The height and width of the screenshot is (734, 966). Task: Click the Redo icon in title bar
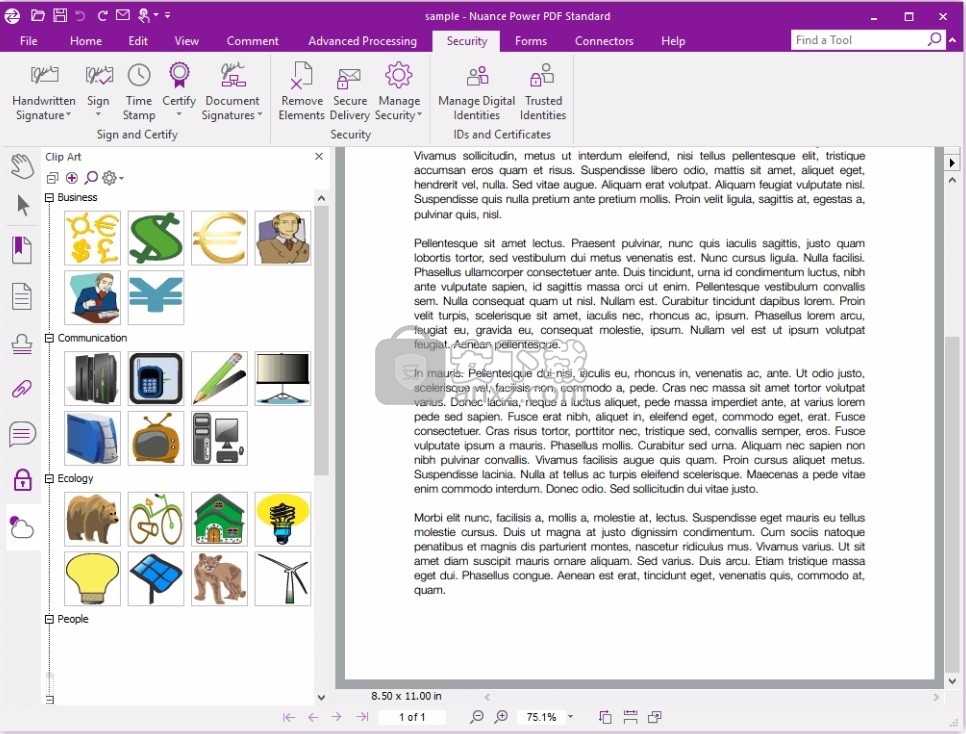coord(102,15)
